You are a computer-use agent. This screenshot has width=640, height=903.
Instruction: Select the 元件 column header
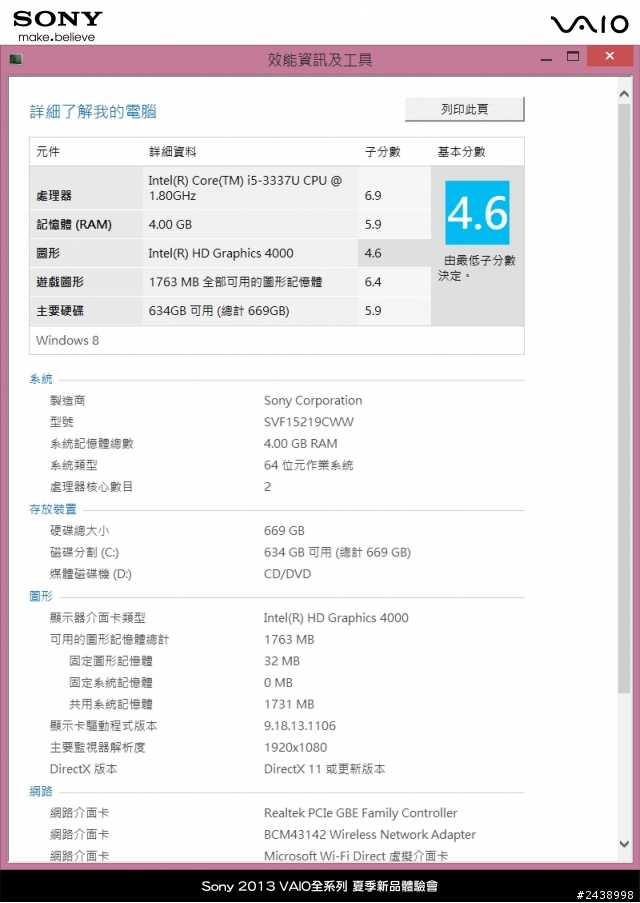[48, 151]
